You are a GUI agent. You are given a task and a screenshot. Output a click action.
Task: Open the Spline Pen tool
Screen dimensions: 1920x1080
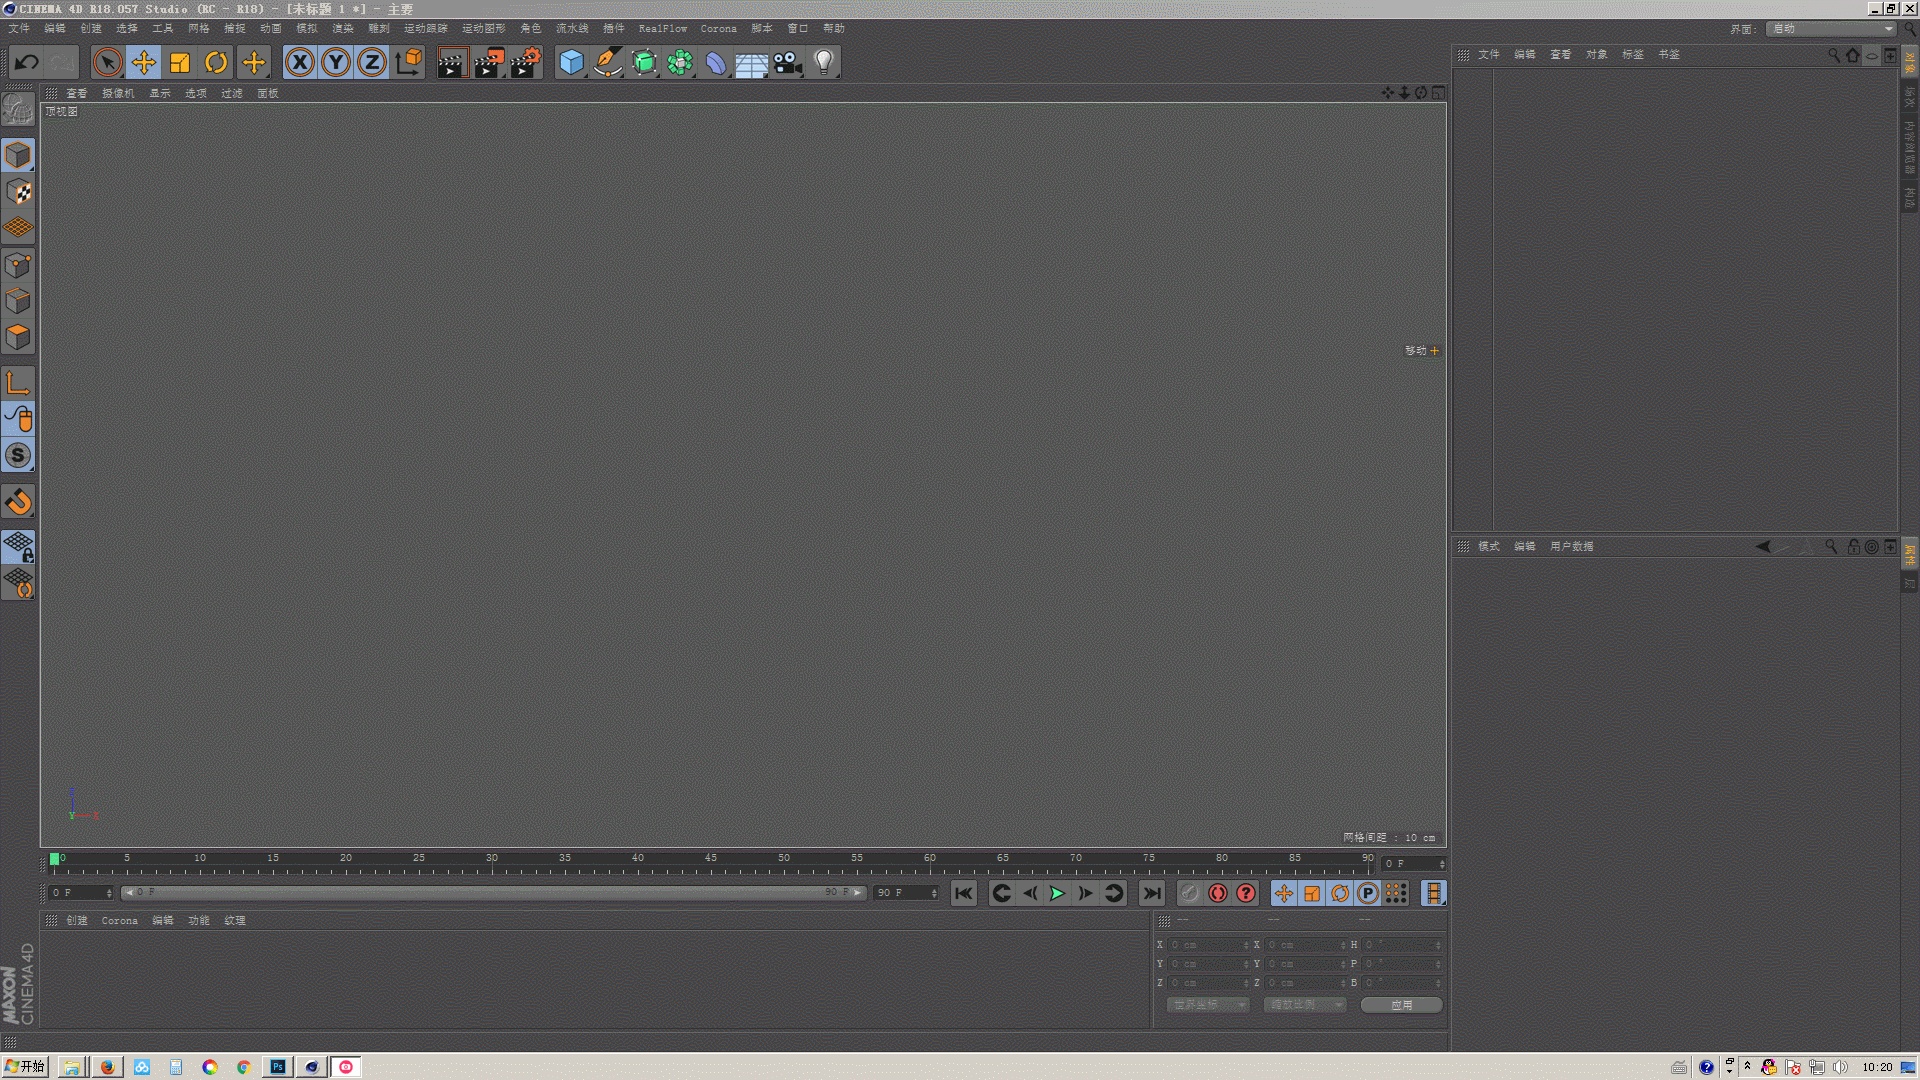tap(608, 63)
